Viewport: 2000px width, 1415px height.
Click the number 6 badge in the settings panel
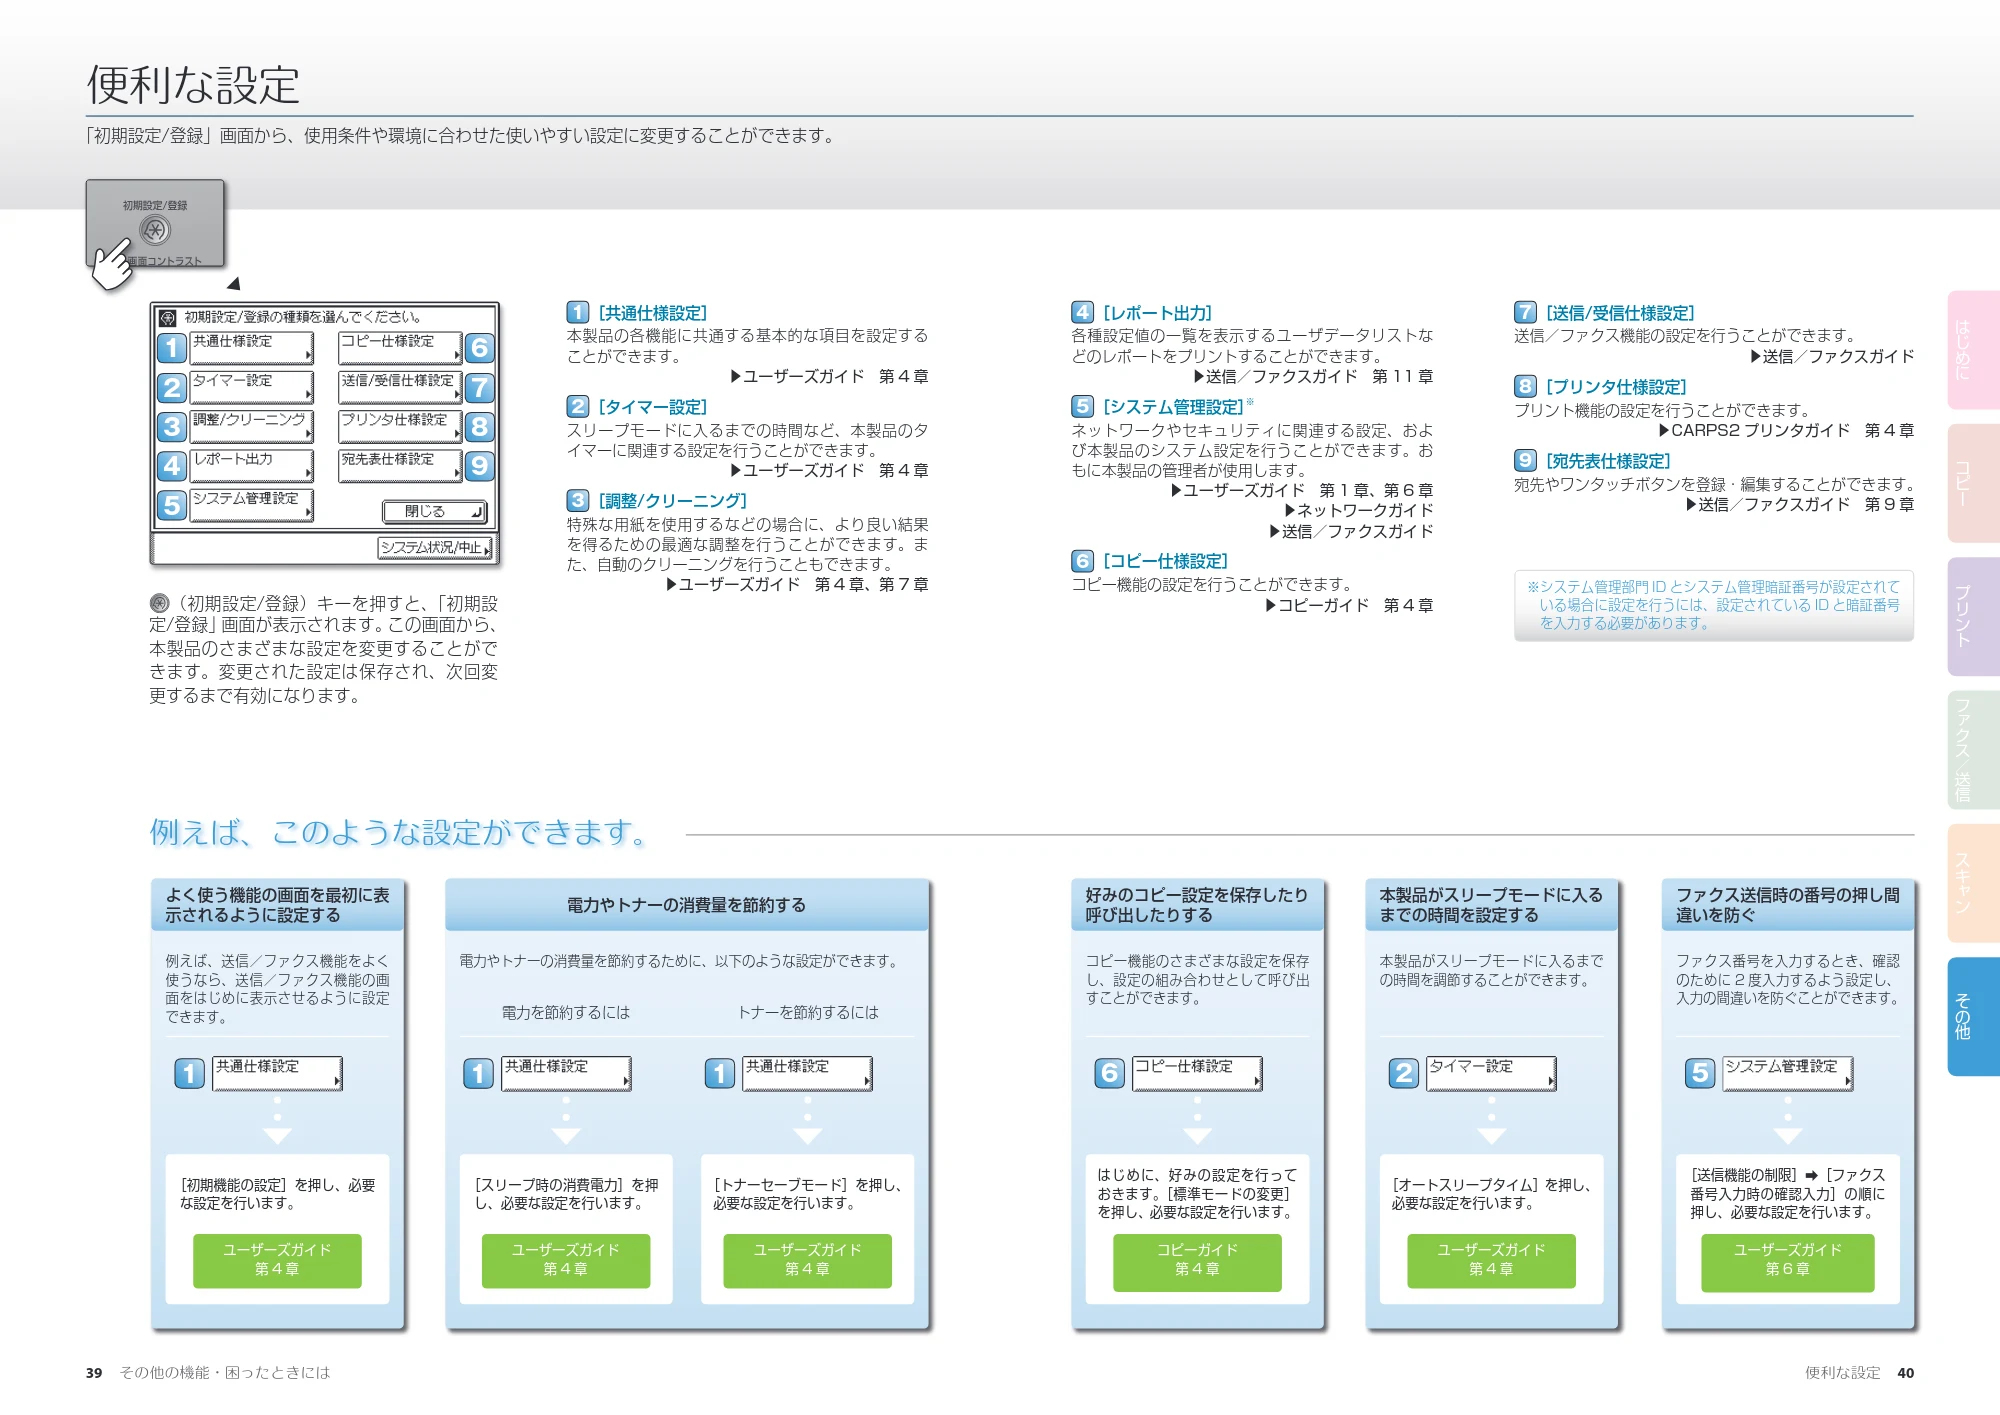(479, 348)
